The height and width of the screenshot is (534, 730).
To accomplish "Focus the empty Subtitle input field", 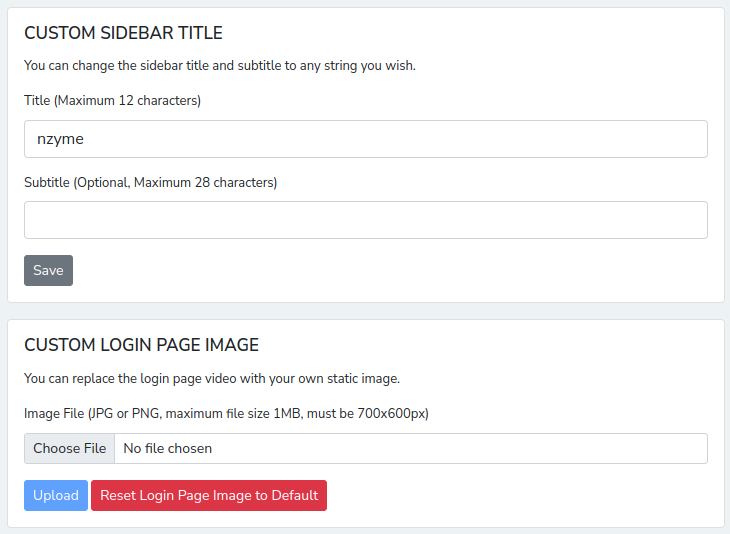I will [365, 220].
